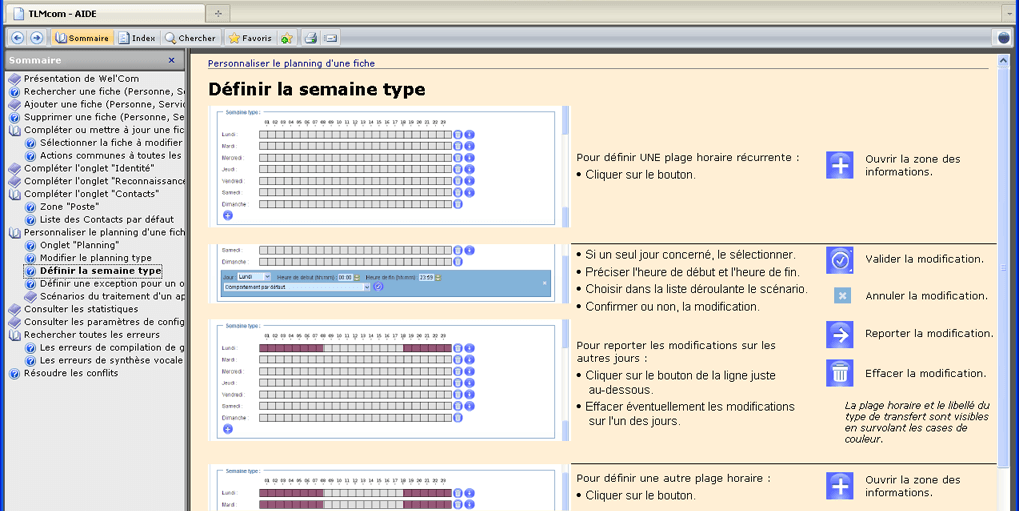Image resolution: width=1019 pixels, height=511 pixels.
Task: Click the forward navigation arrow
Action: pos(36,38)
